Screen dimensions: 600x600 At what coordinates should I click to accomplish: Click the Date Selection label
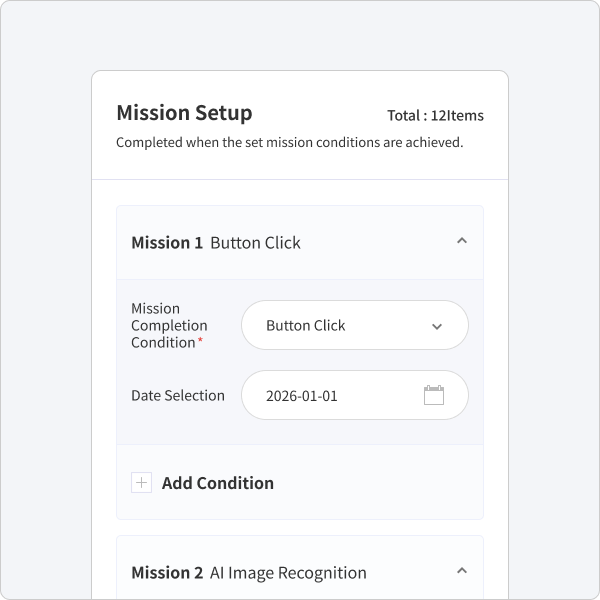click(x=178, y=395)
